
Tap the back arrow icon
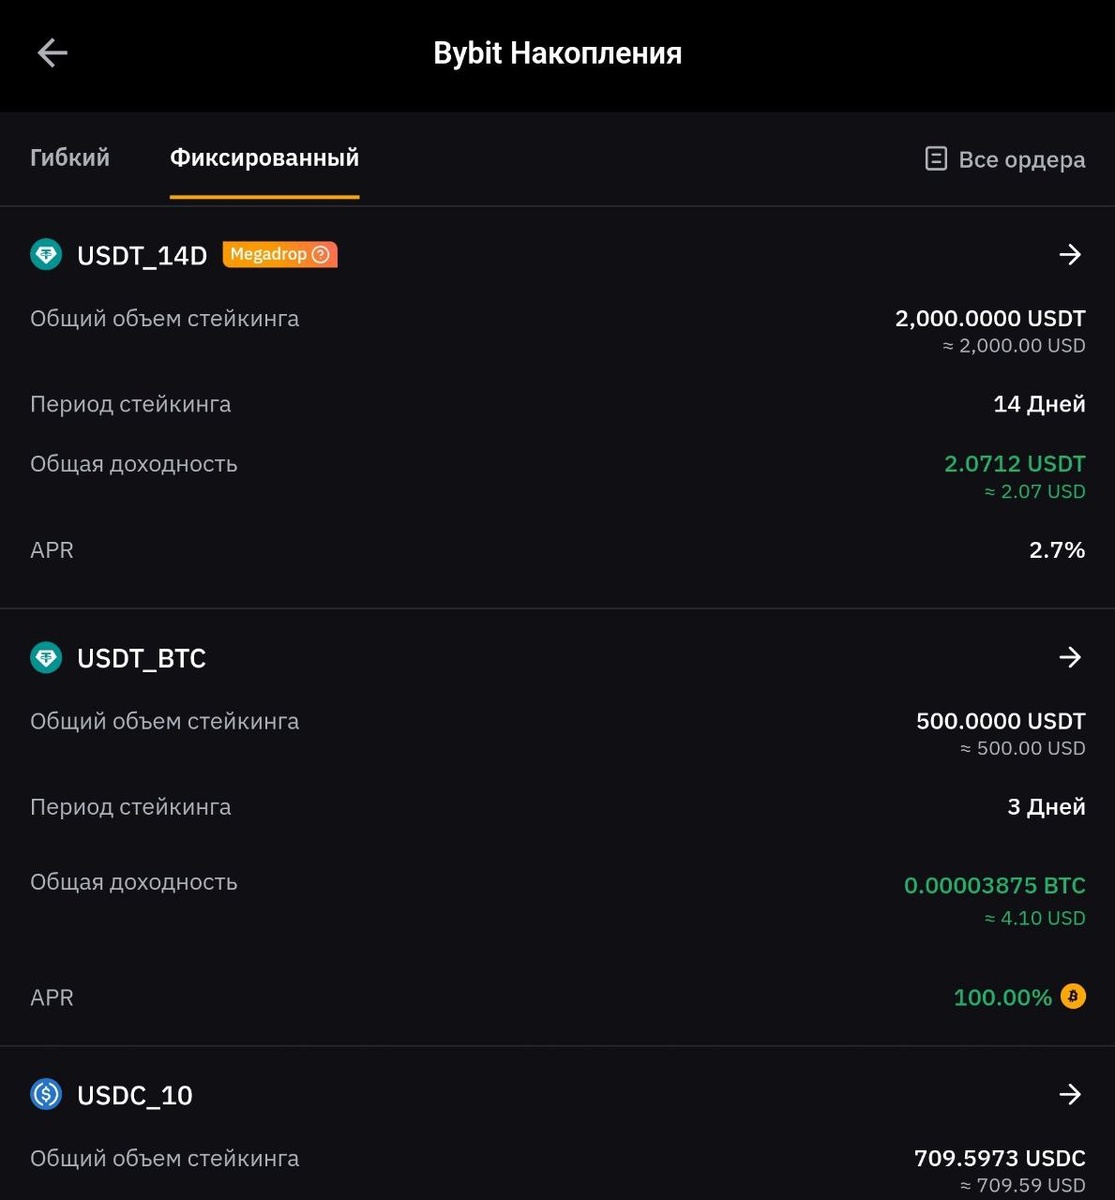pos(52,53)
